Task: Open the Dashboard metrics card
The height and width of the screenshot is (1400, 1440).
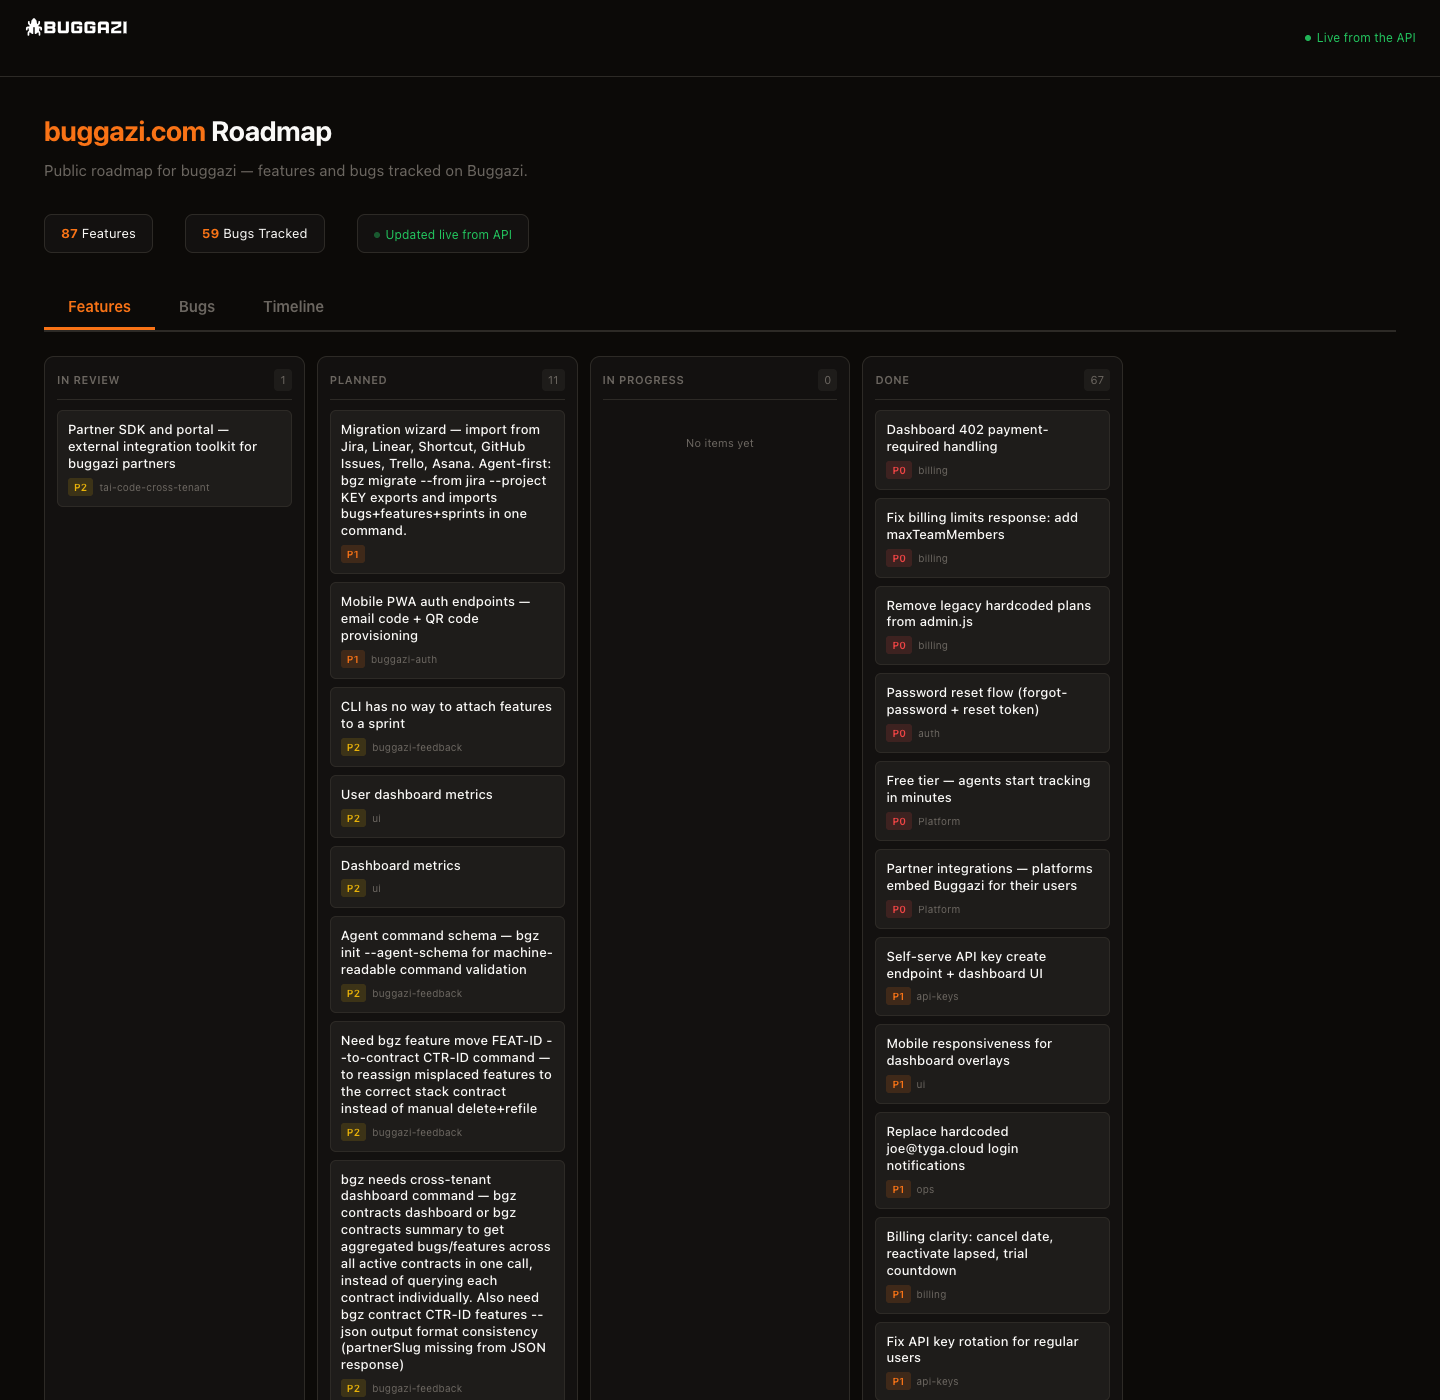Action: [447, 877]
